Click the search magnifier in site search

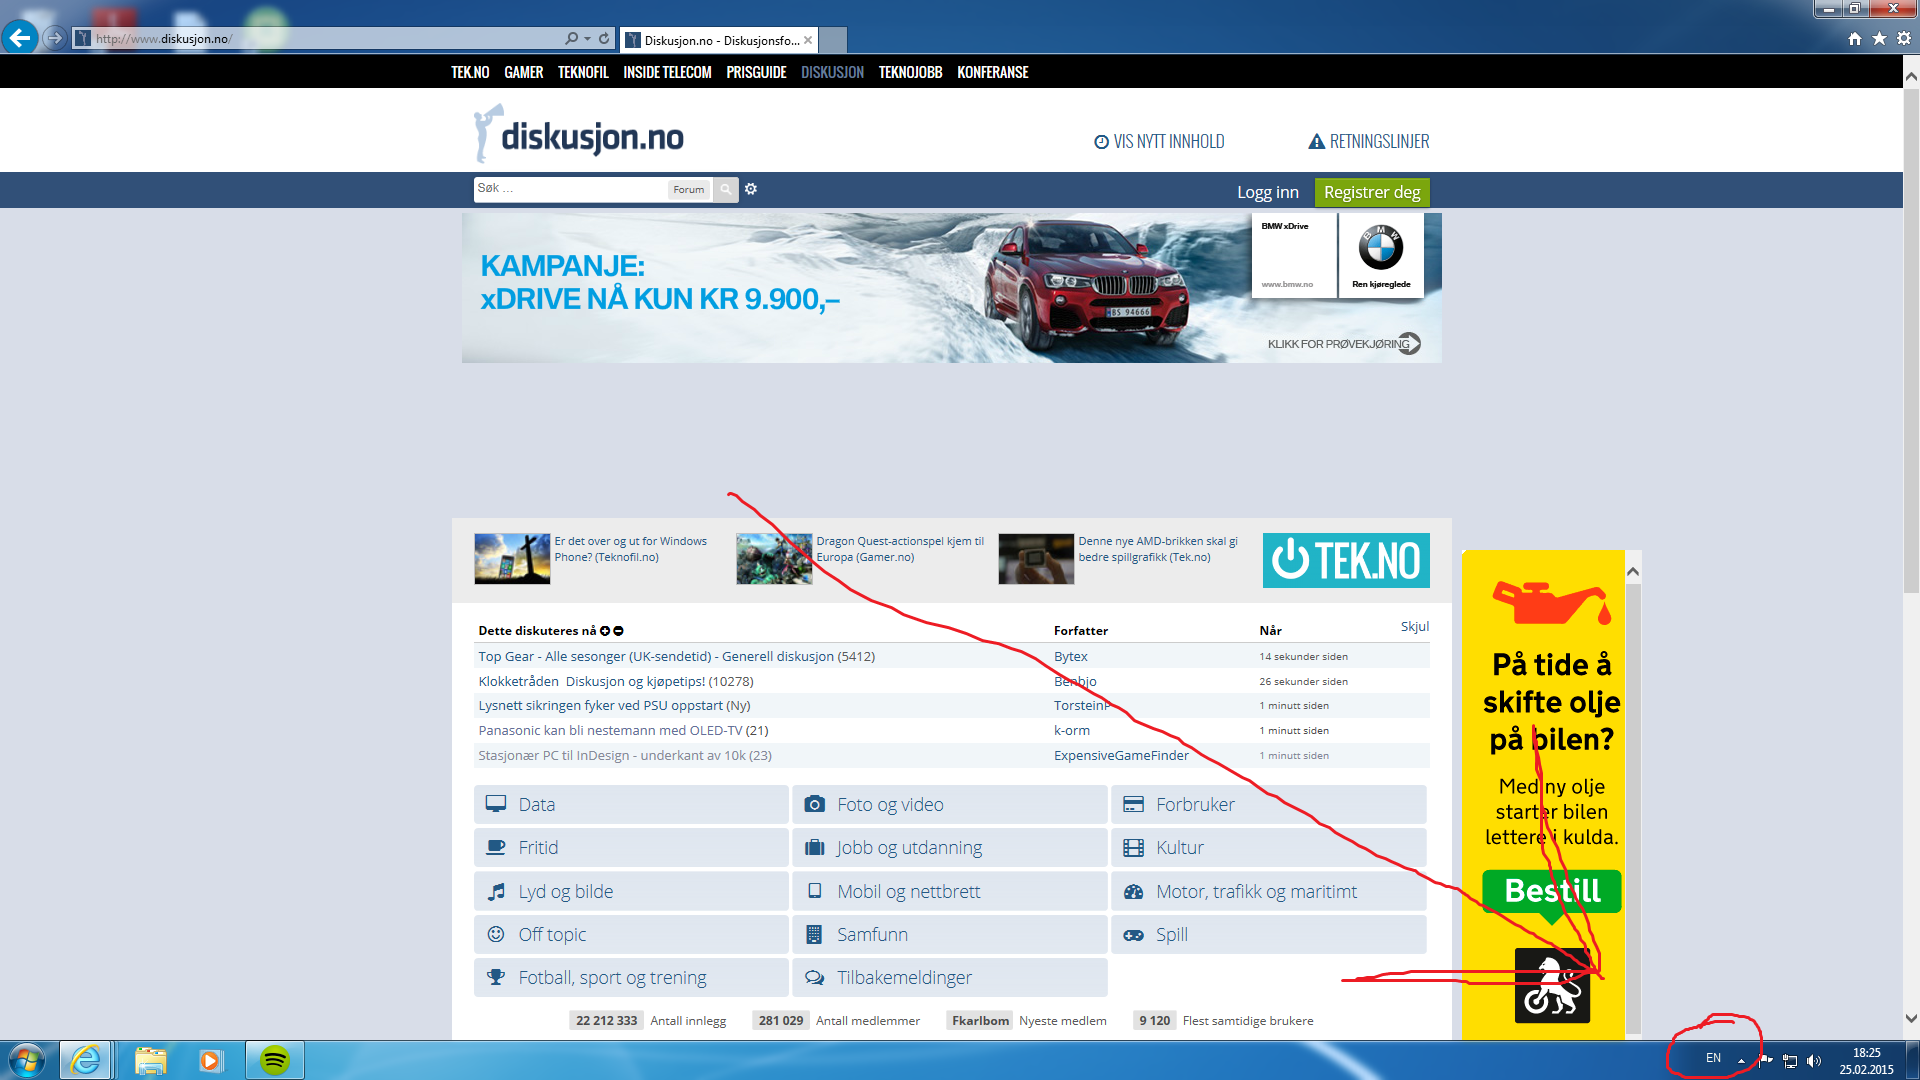pyautogui.click(x=726, y=189)
